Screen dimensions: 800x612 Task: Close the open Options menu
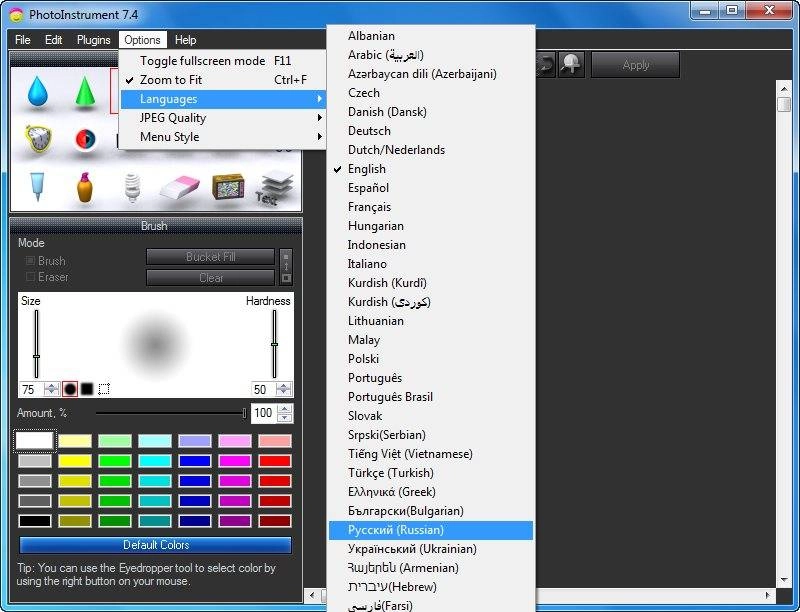(x=142, y=40)
